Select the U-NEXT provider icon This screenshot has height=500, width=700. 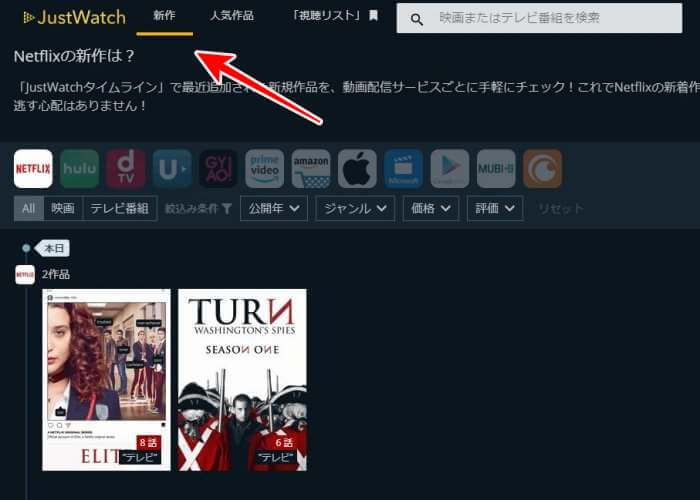[172, 169]
